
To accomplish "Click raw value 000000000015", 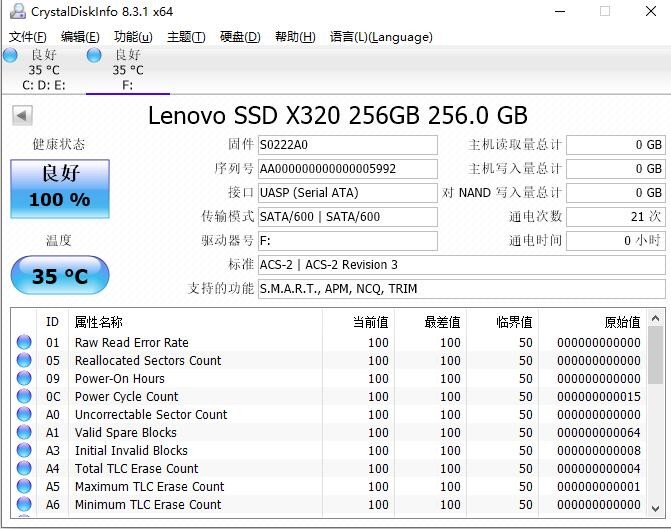I will pyautogui.click(x=599, y=396).
